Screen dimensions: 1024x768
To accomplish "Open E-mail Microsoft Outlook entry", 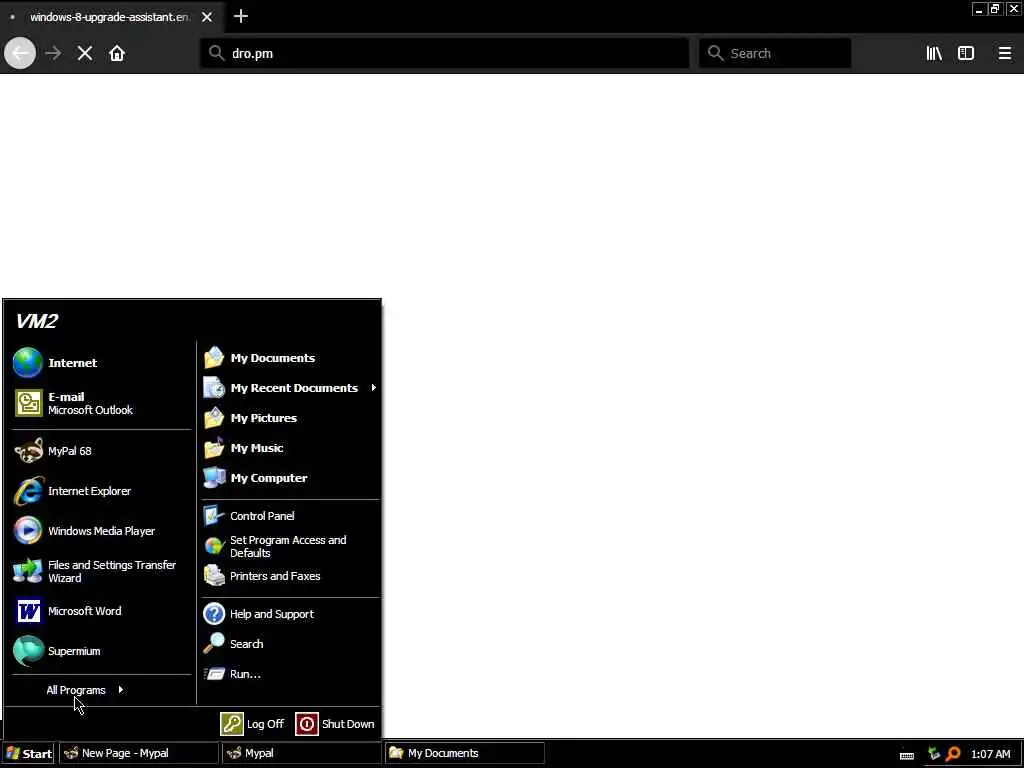I will 101,403.
